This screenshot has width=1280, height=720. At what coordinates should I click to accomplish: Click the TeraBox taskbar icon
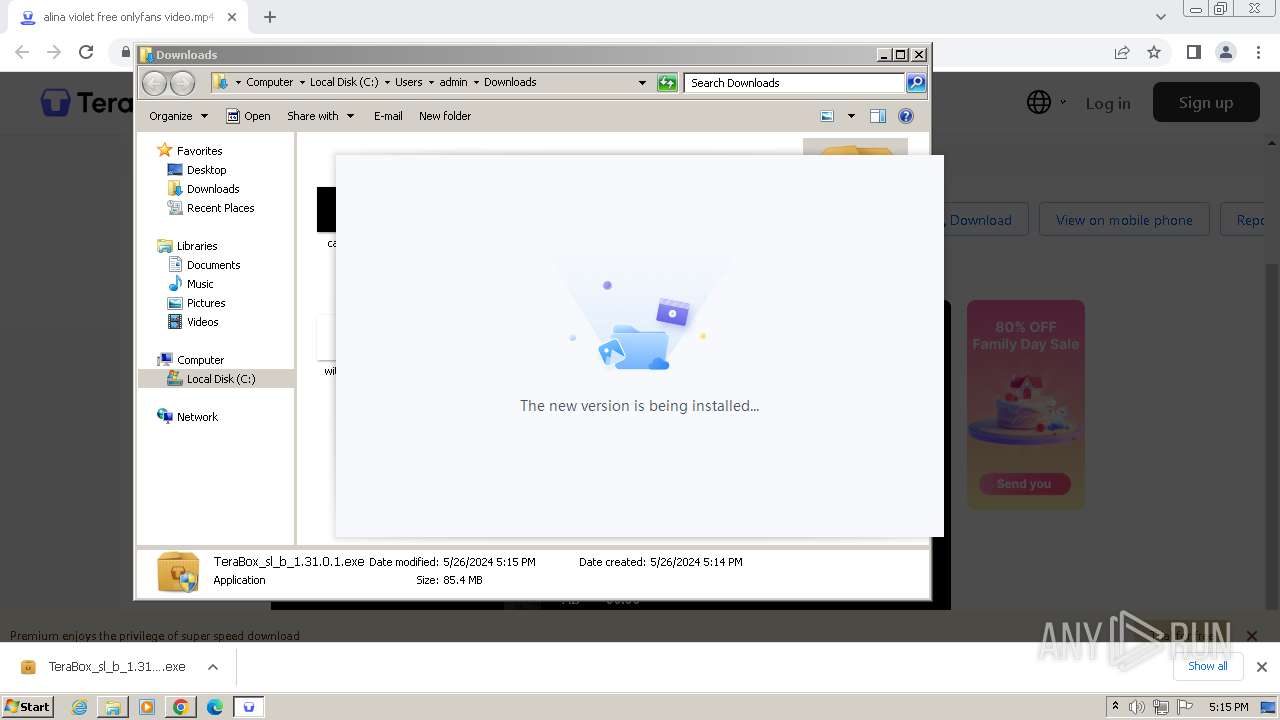[249, 707]
